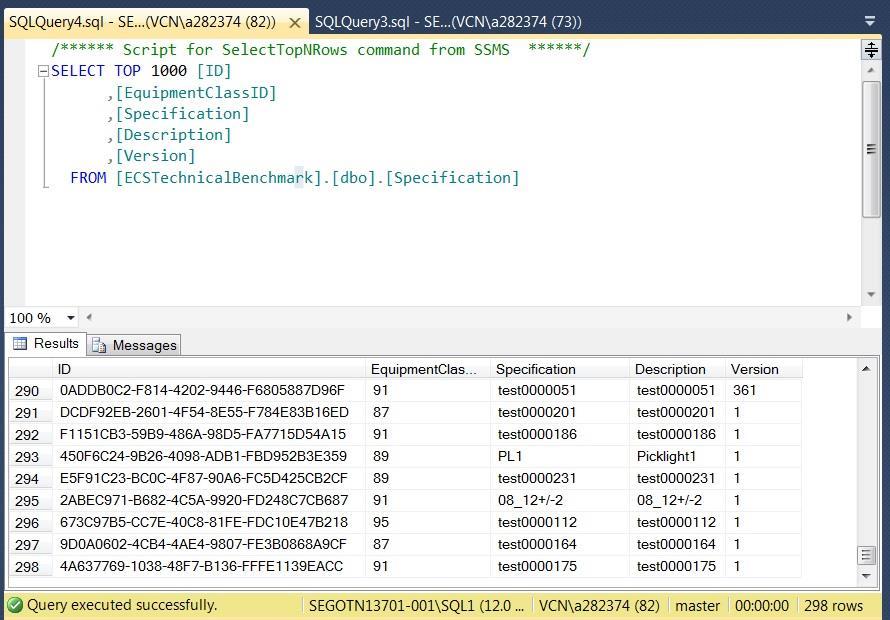Click the editor horizontal scroll right arrow

click(849, 317)
